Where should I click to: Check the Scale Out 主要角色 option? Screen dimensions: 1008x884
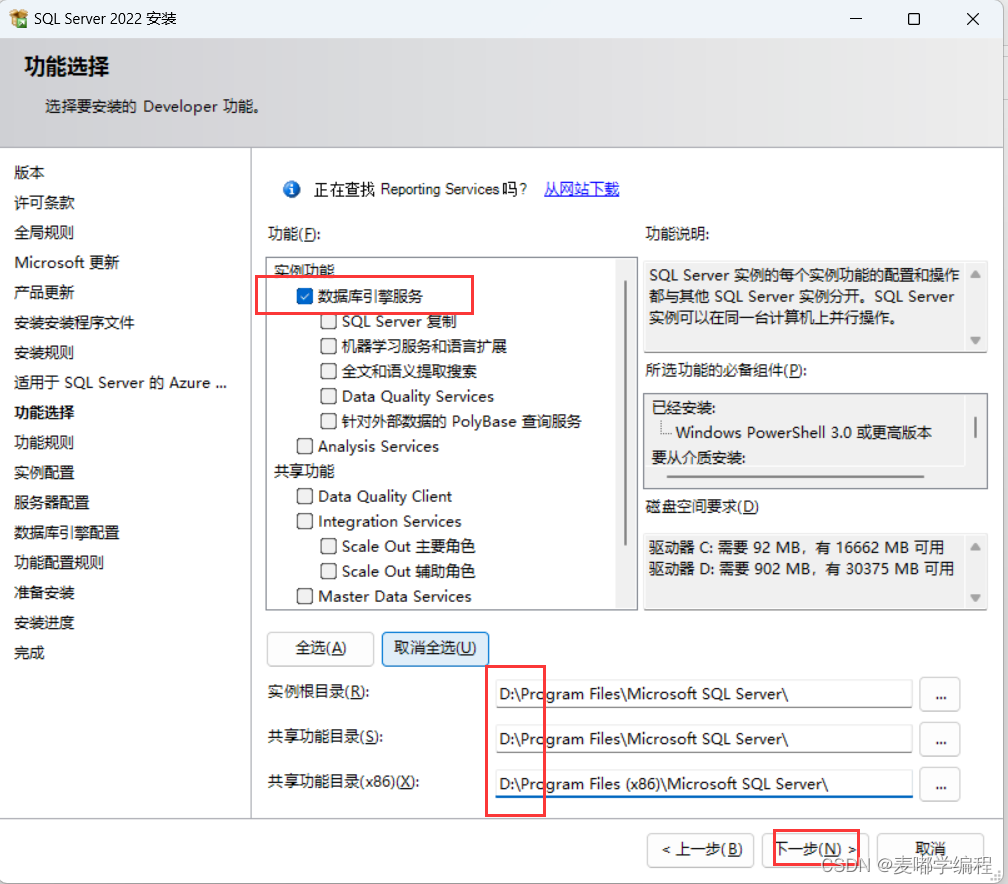click(x=328, y=546)
